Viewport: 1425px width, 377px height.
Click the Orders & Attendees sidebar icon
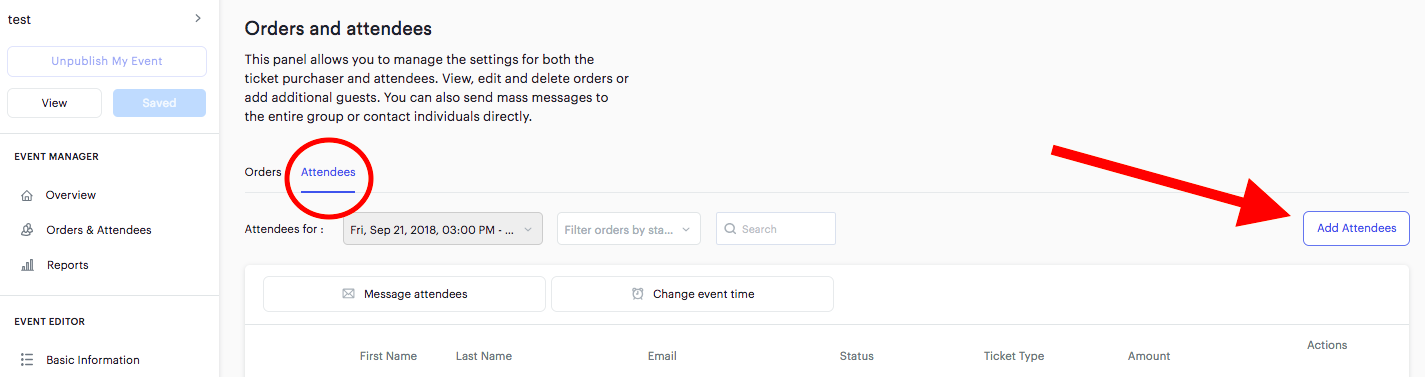pos(27,230)
